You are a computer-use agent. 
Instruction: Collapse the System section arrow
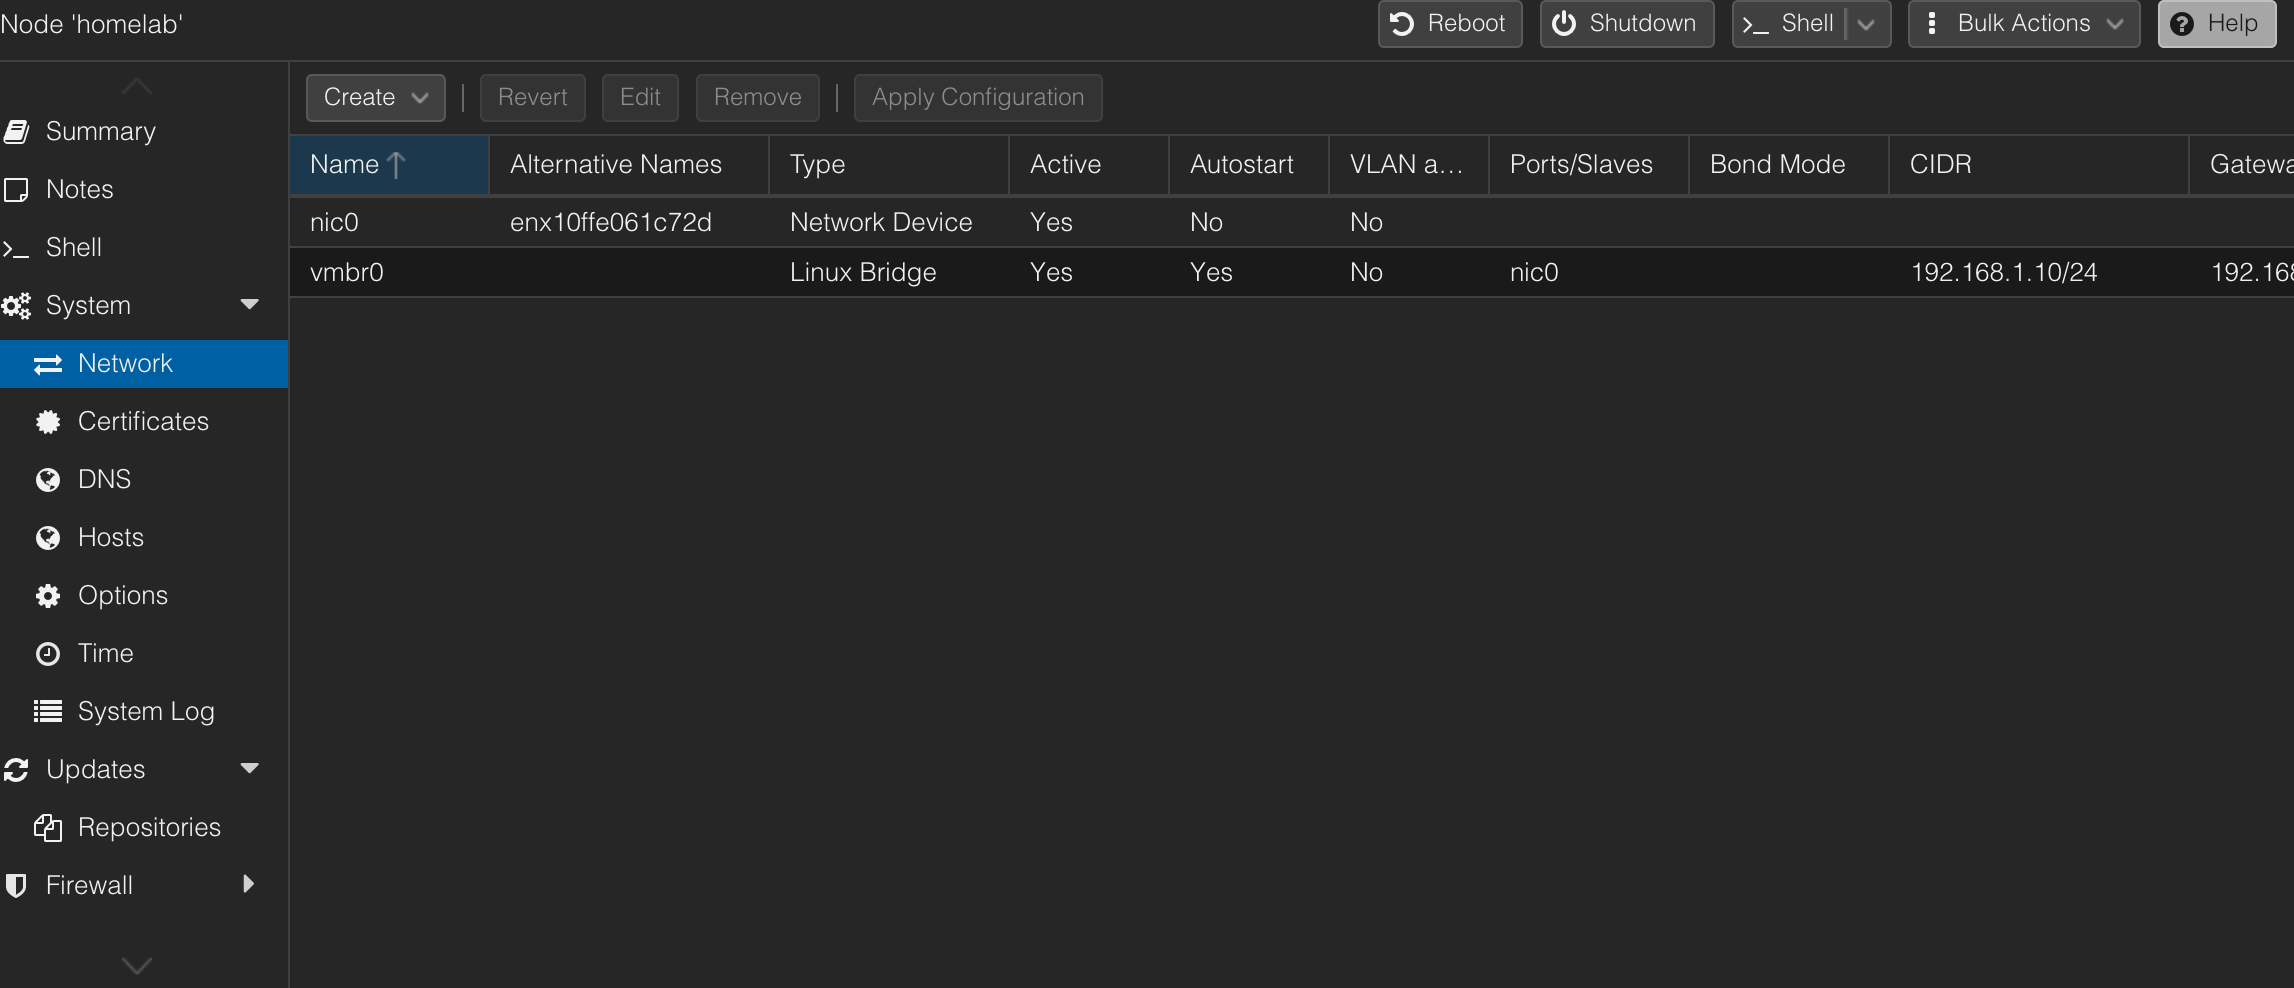click(x=250, y=304)
